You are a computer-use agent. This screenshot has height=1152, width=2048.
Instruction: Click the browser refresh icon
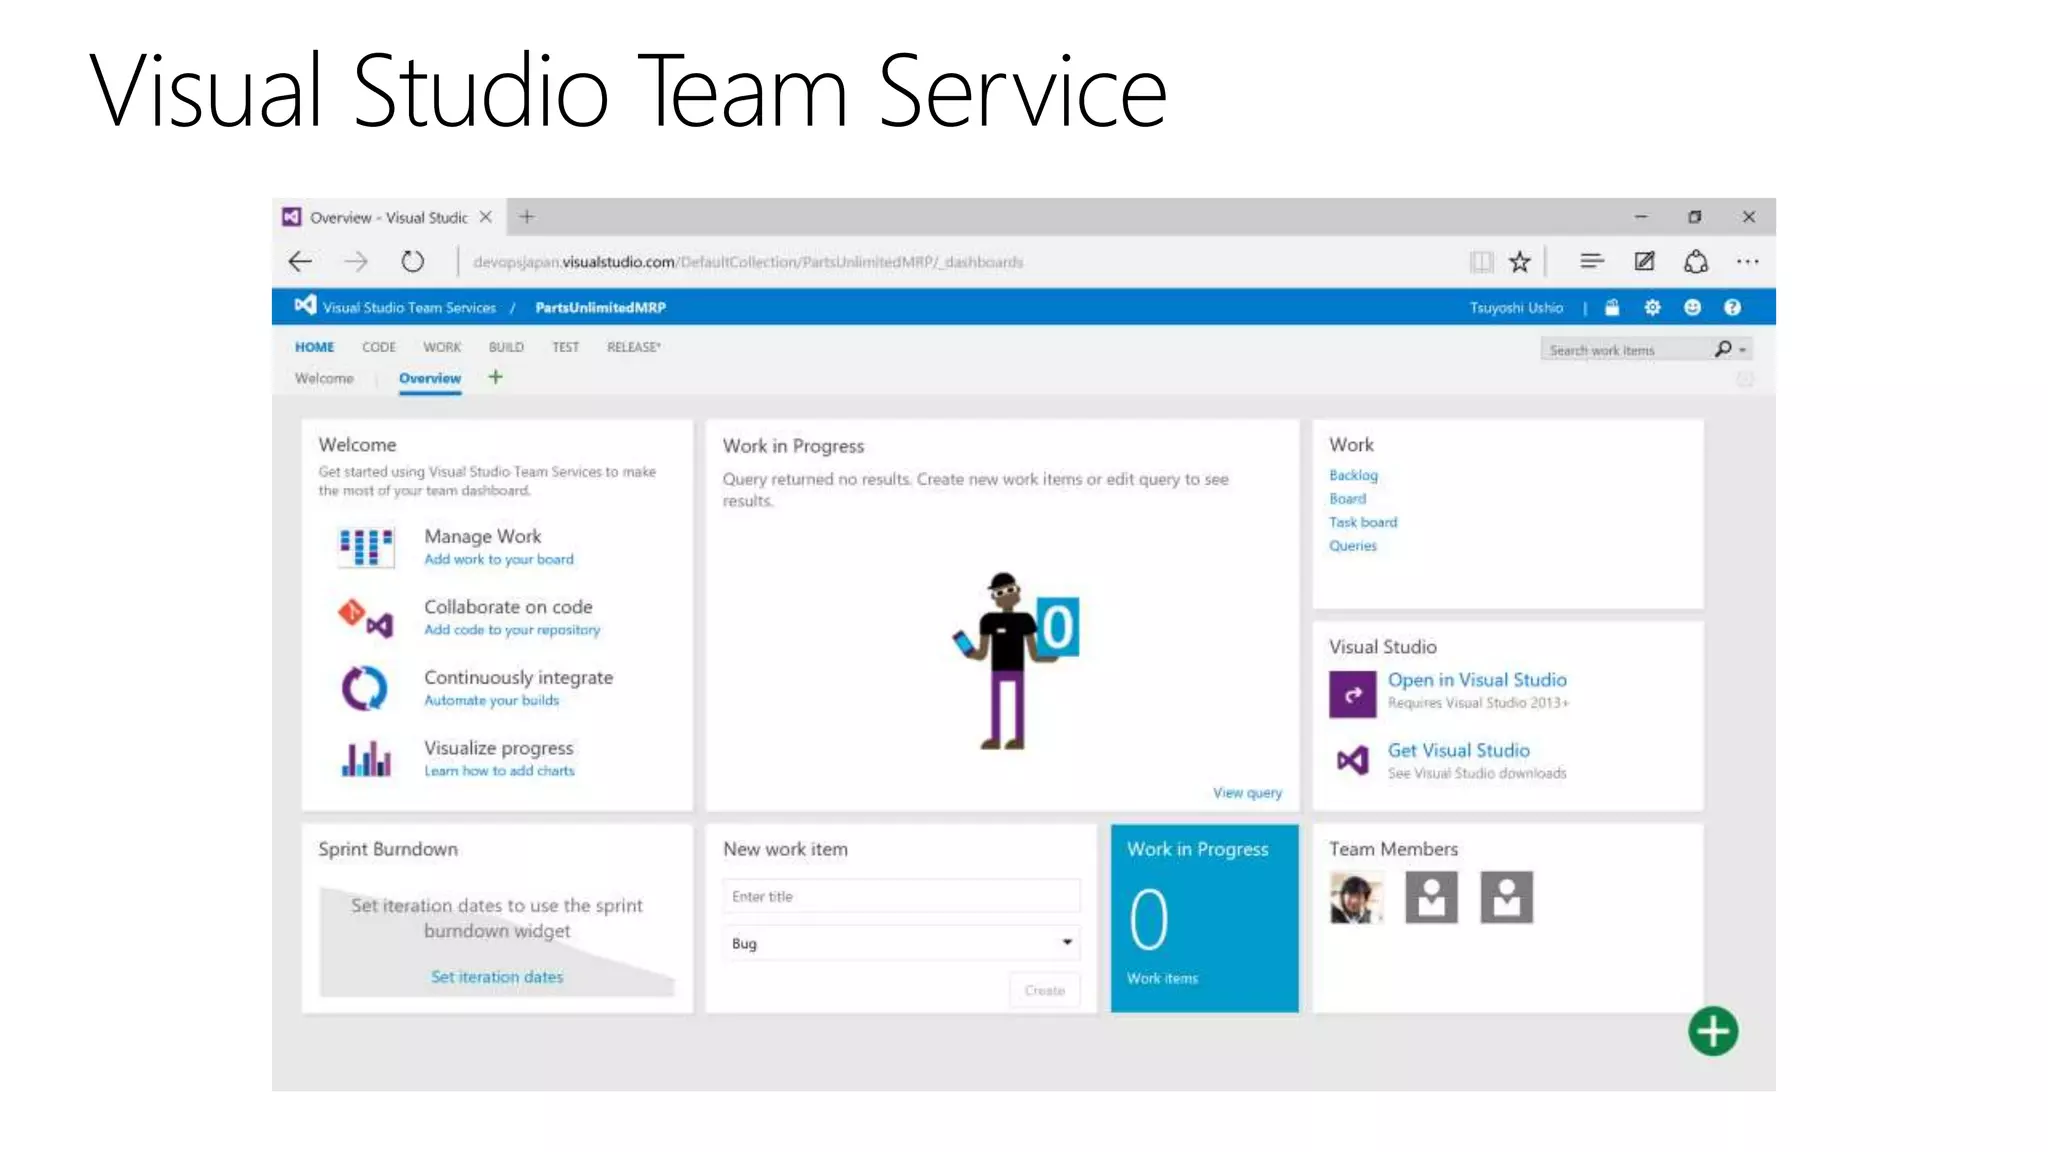click(x=412, y=262)
